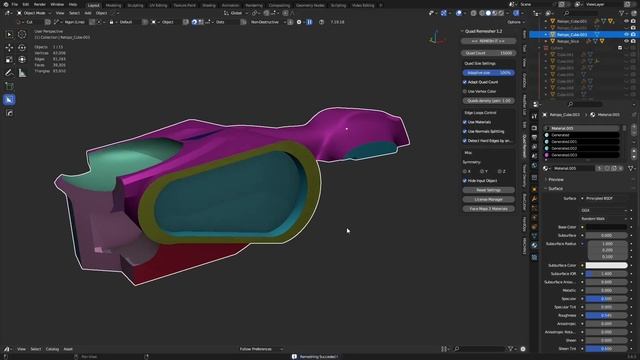Click the blue pause icon in tool header
Image resolution: width=640 pixels, height=360 pixels.
309,22
